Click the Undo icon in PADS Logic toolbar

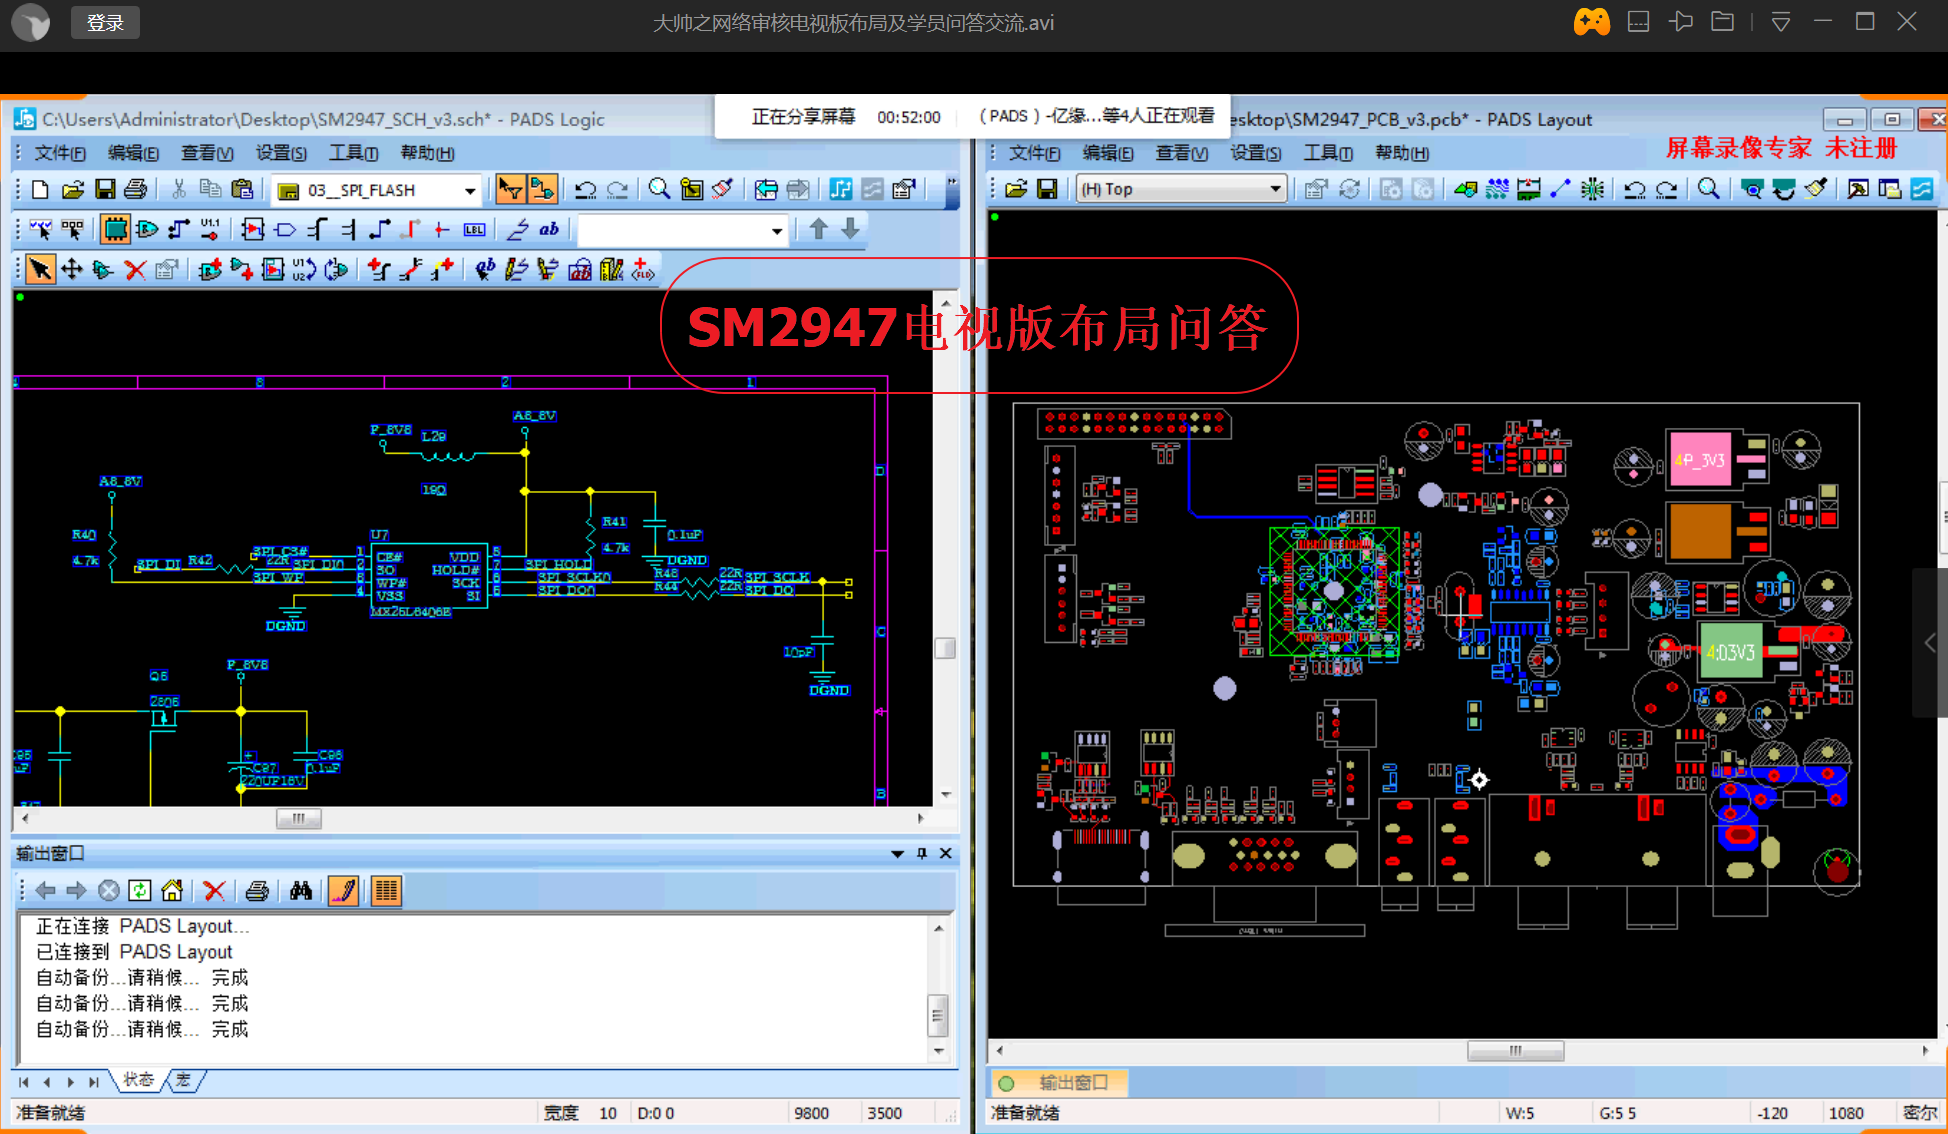585,189
